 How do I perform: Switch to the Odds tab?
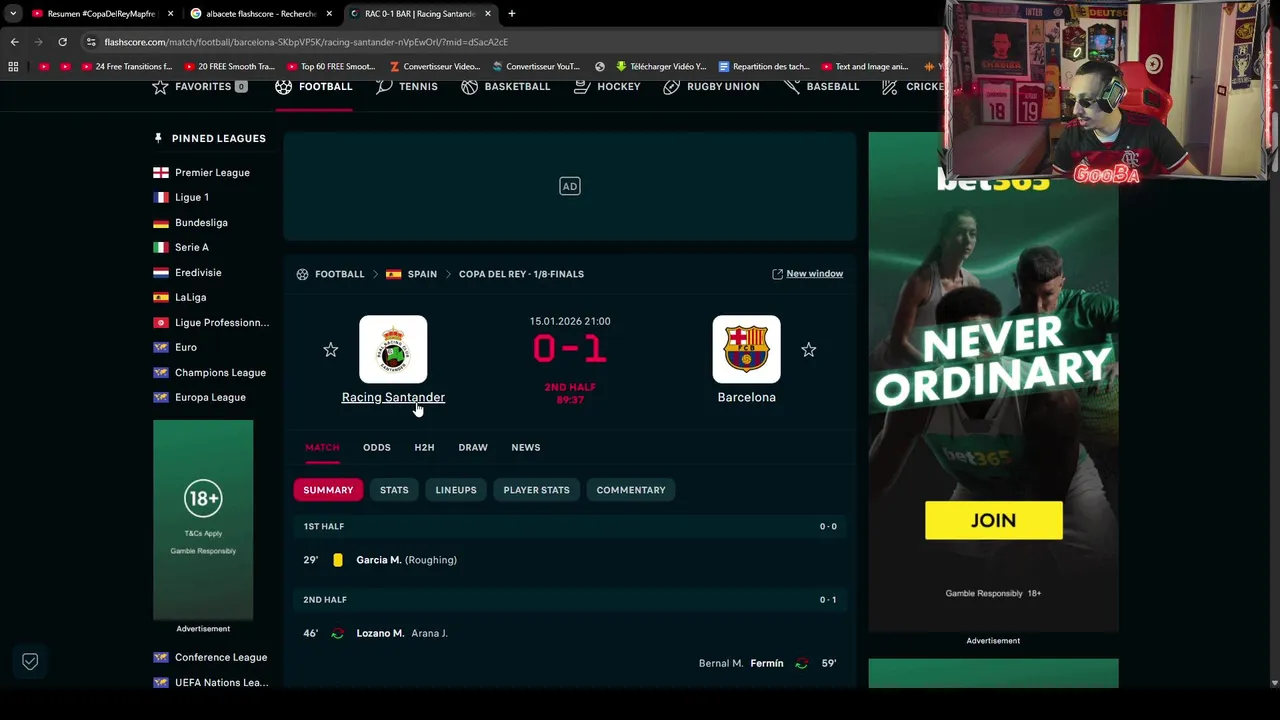pyautogui.click(x=377, y=447)
